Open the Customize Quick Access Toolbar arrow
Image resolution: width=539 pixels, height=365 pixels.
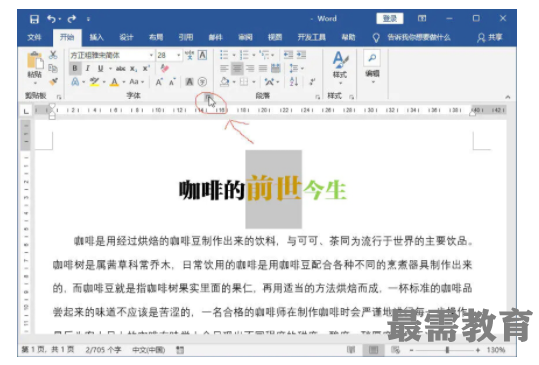88,19
